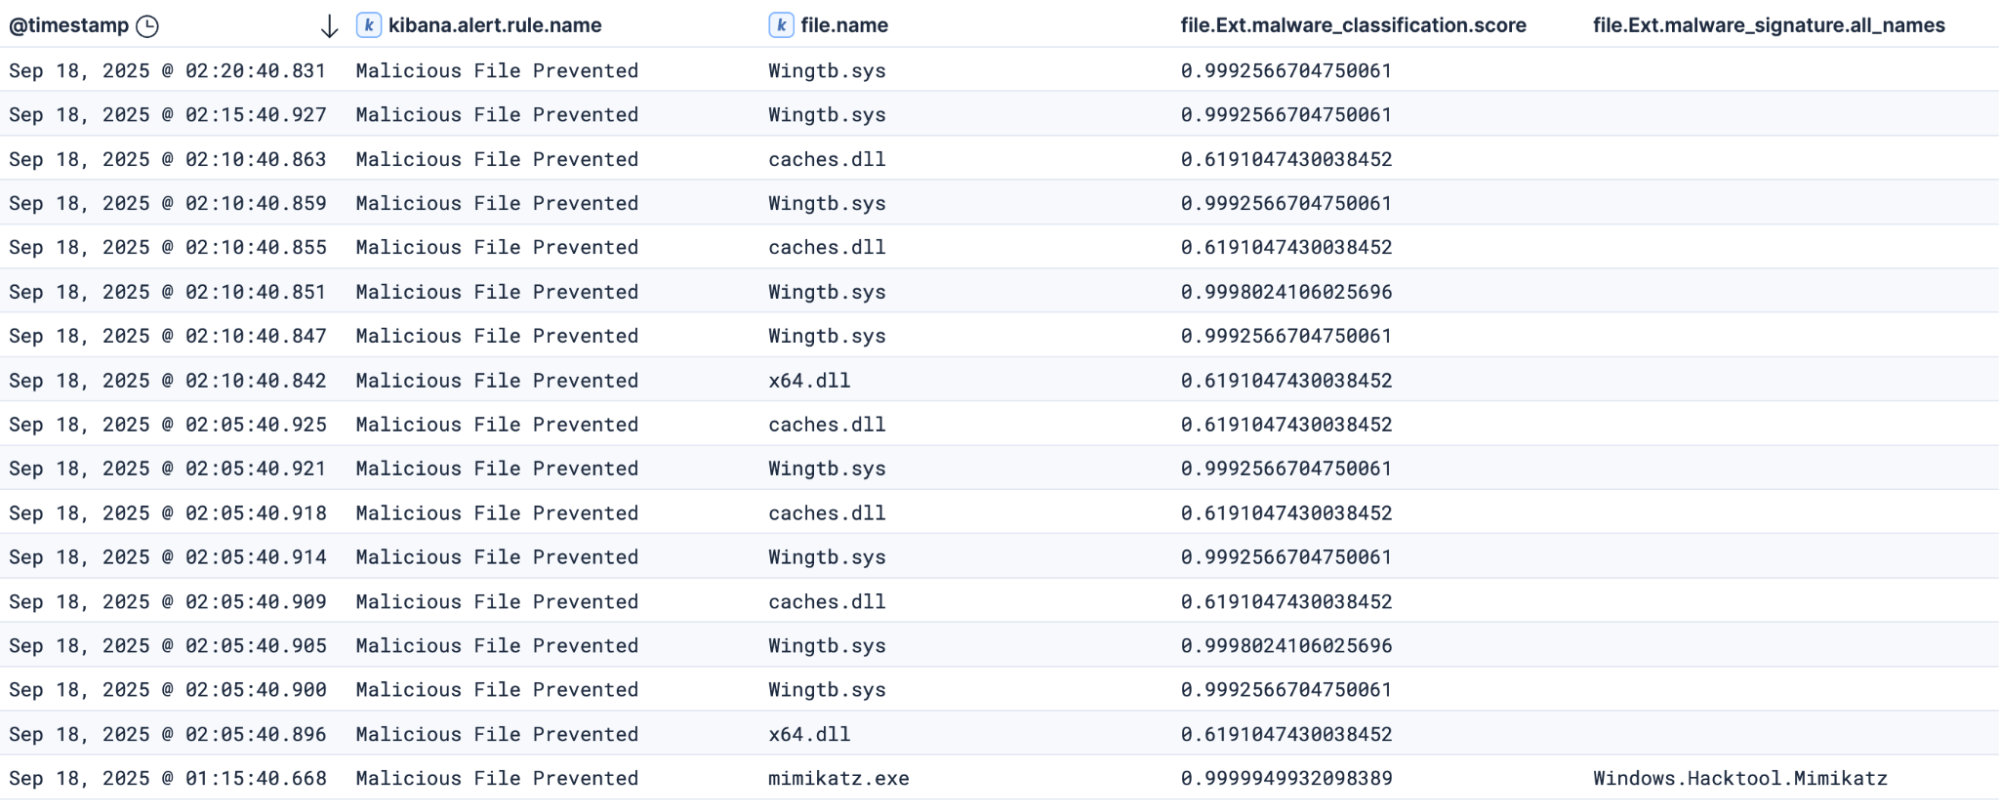
Task: Click x64.dll in the 02:10:40.842 row
Action: click(808, 380)
